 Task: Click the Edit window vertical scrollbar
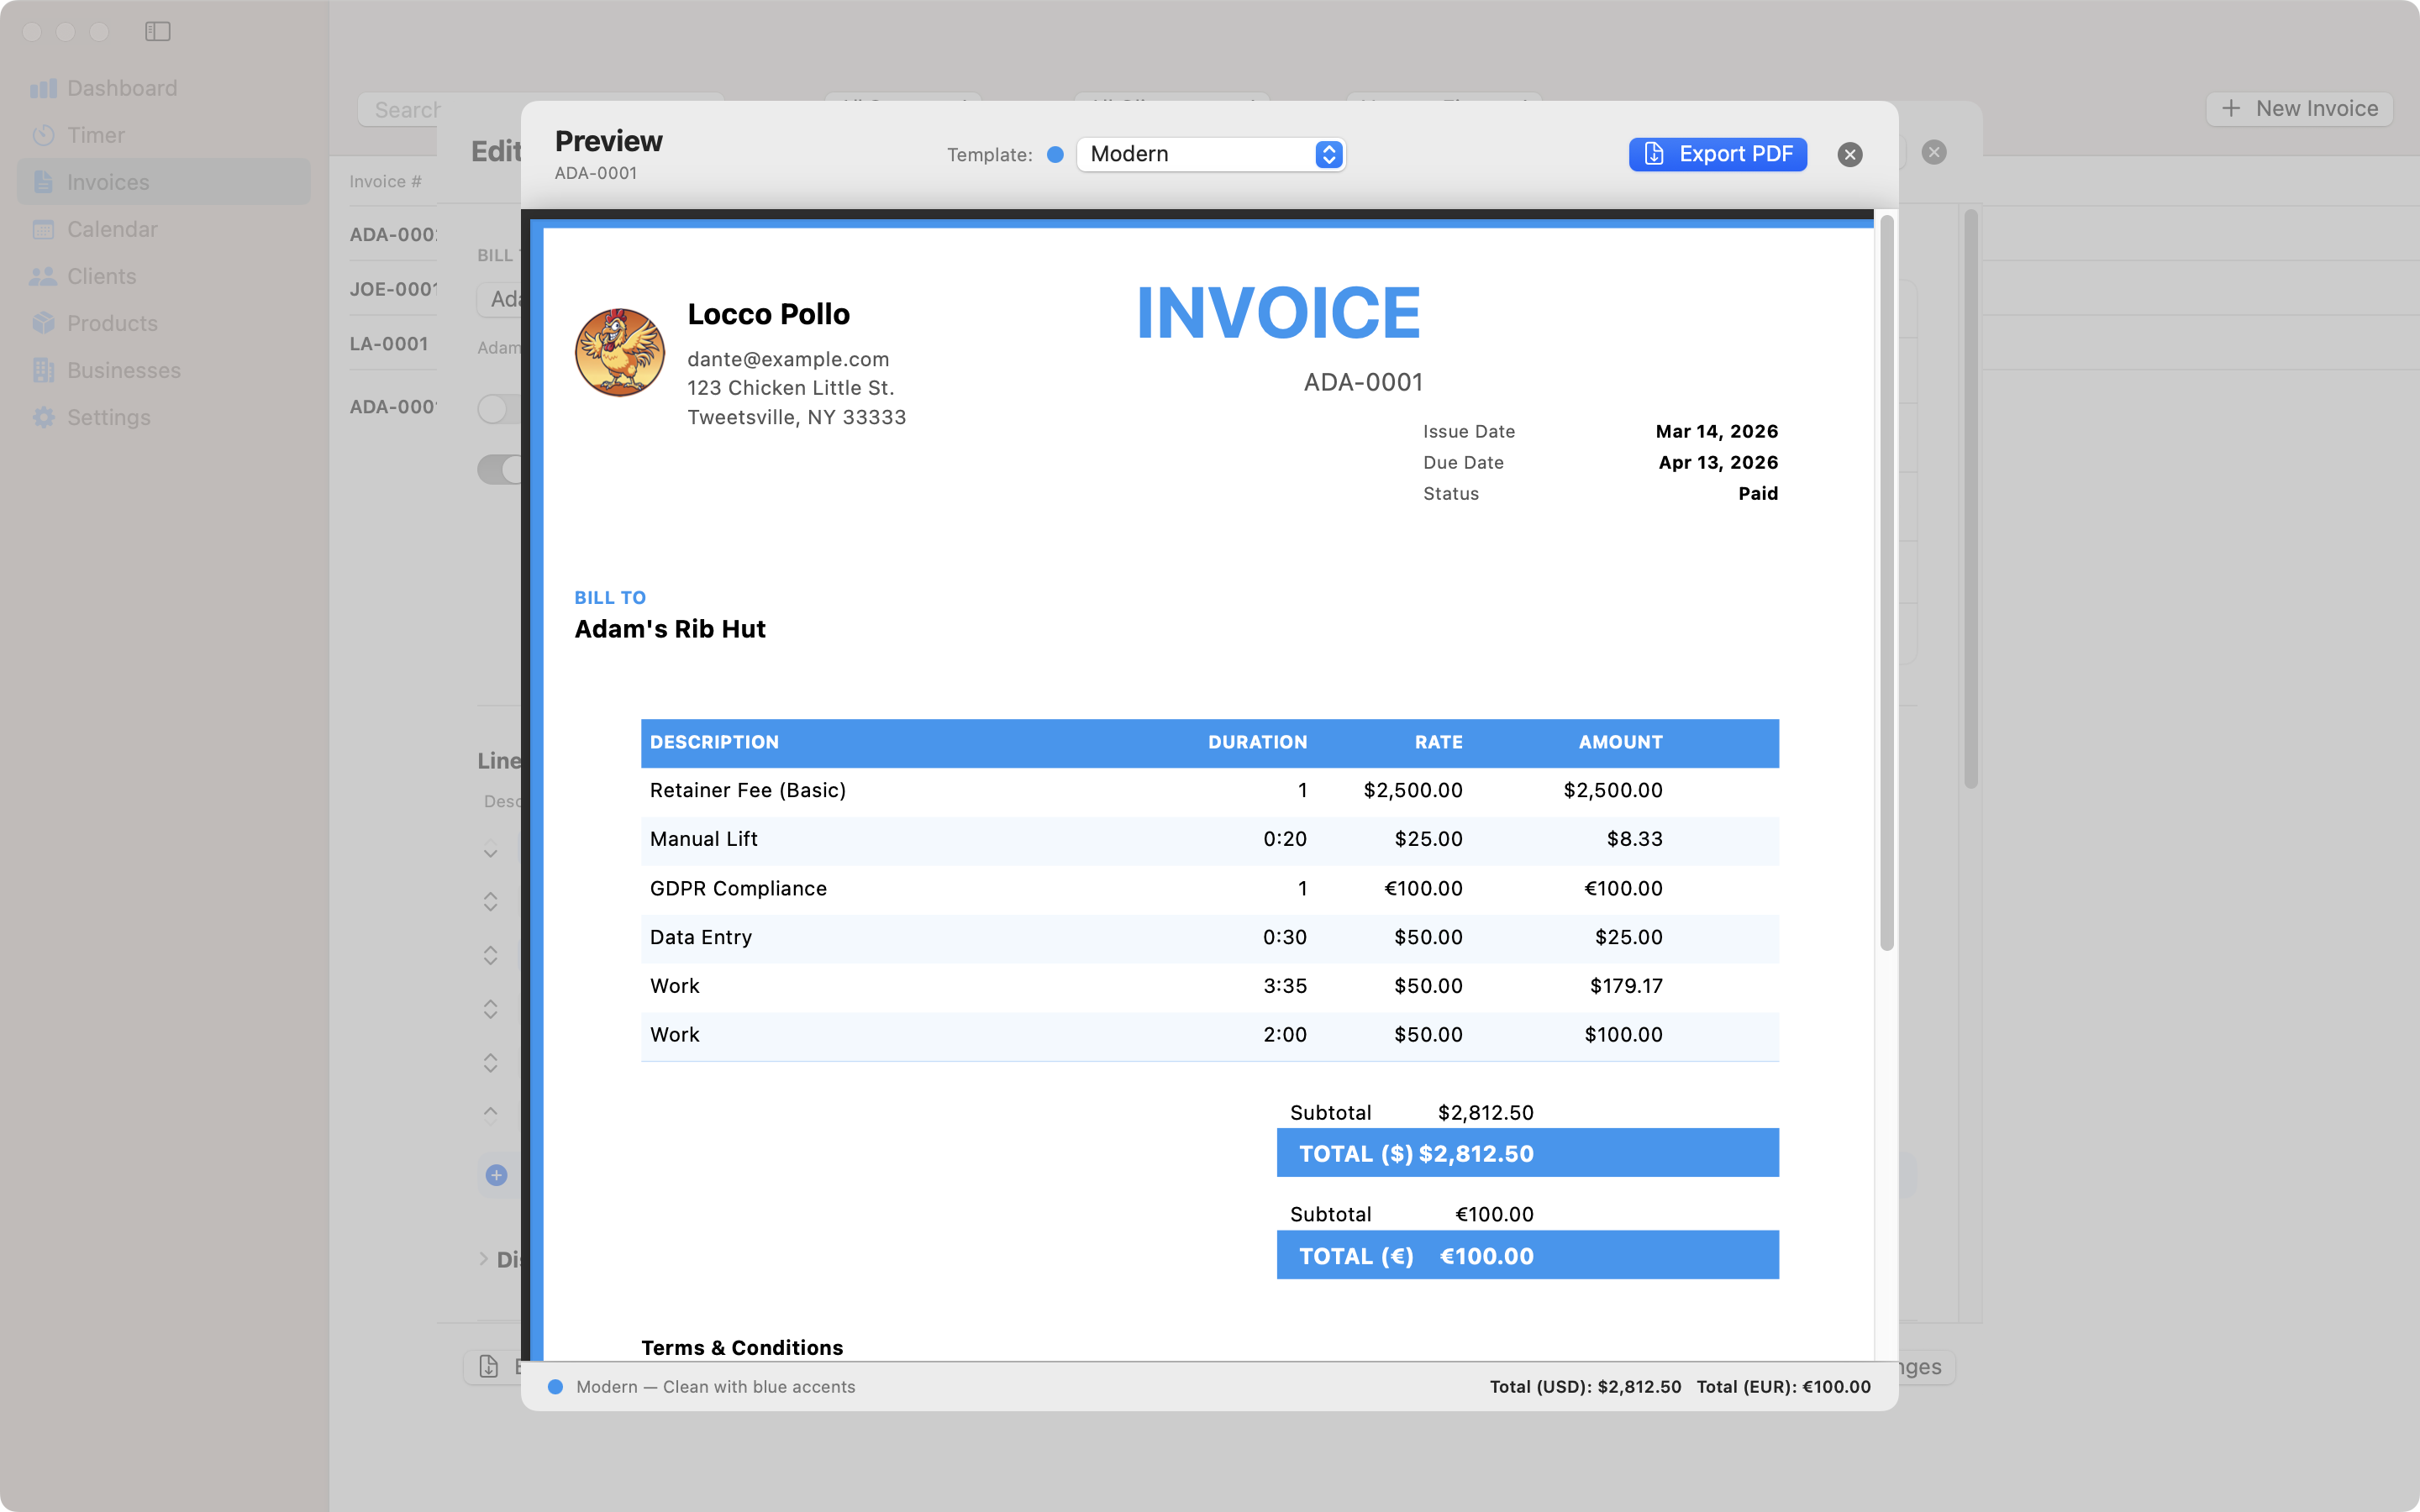[1971, 498]
